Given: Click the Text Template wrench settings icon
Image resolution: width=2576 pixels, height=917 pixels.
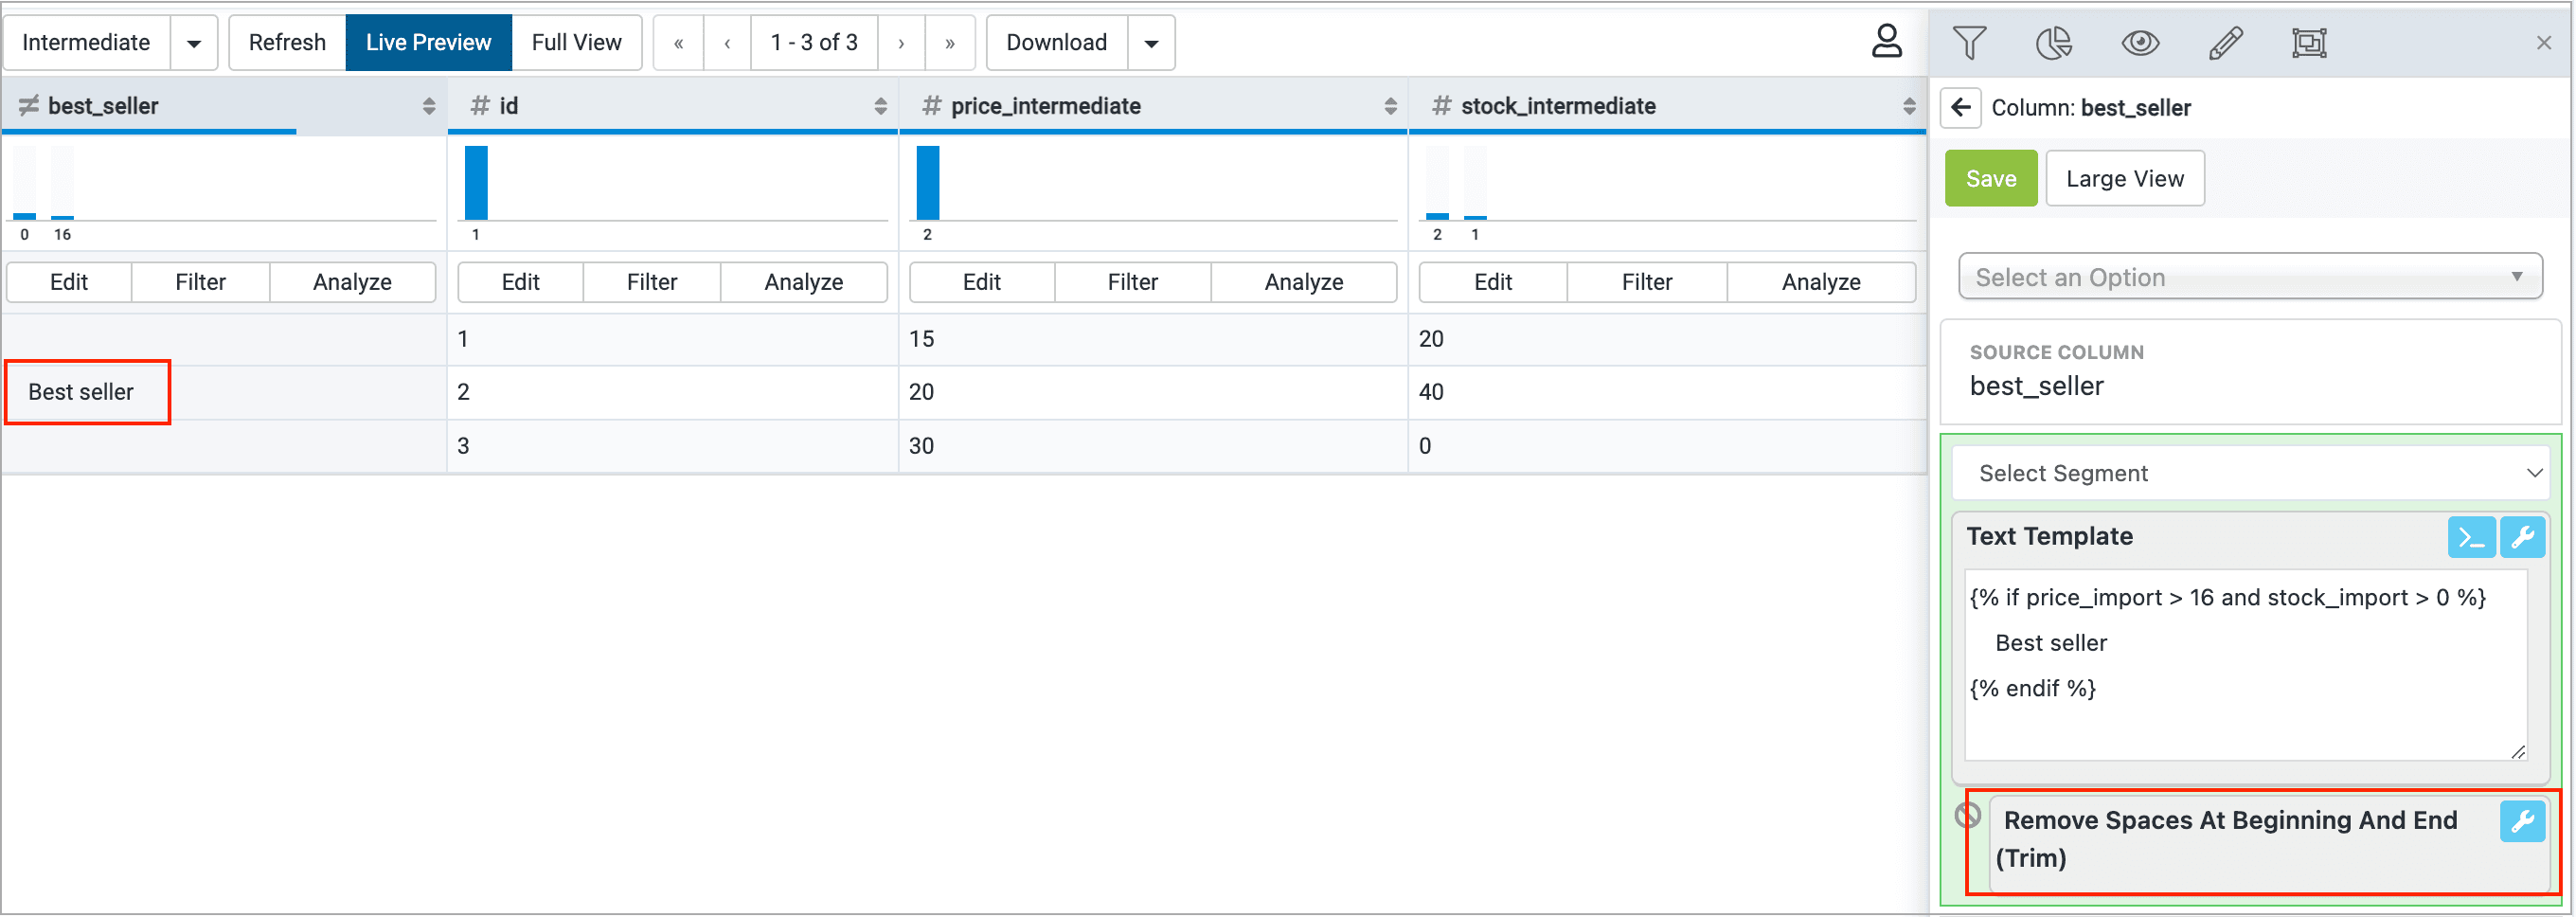Looking at the screenshot, I should tap(2522, 538).
